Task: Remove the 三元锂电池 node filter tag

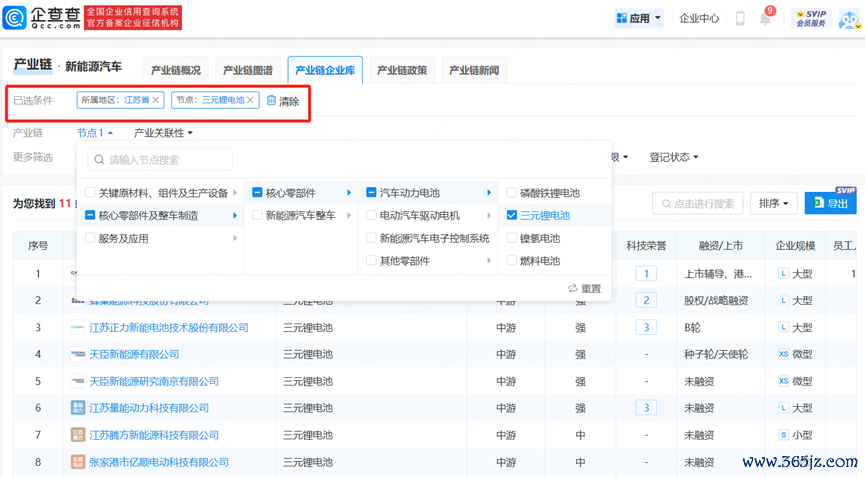Action: (x=250, y=100)
